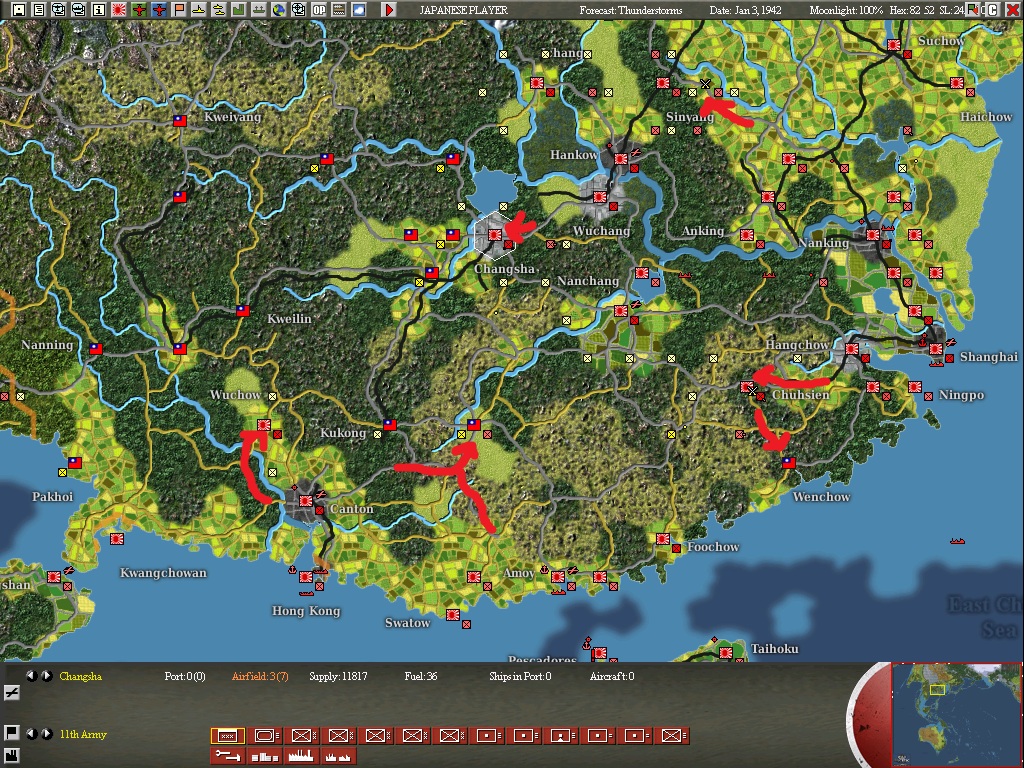Select the Chinese flag at Wenchow

coord(789,462)
